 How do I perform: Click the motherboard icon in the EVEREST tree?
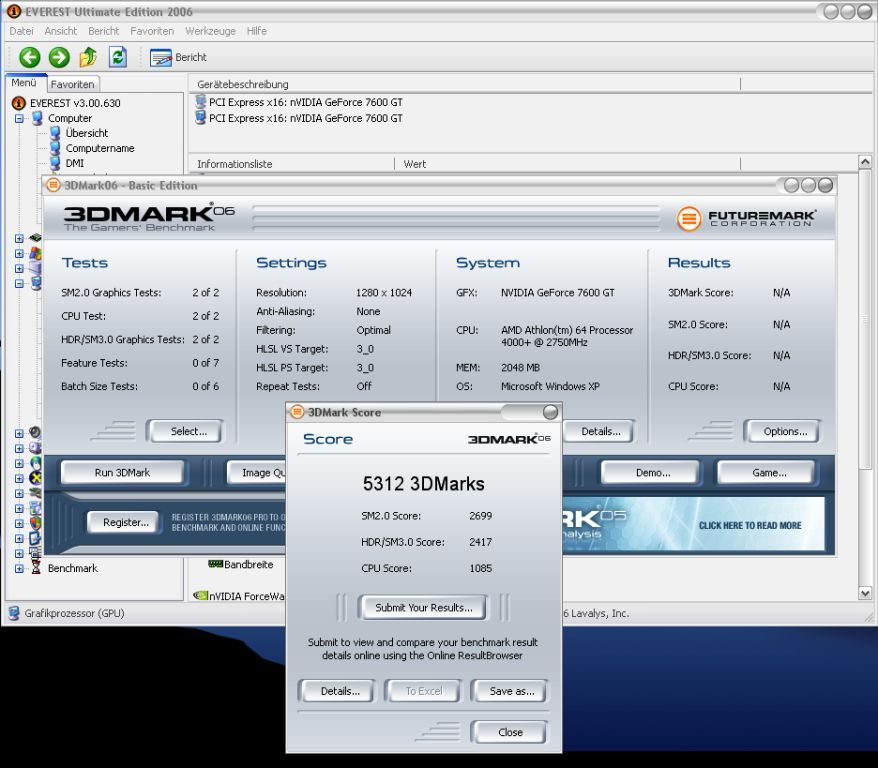point(36,238)
